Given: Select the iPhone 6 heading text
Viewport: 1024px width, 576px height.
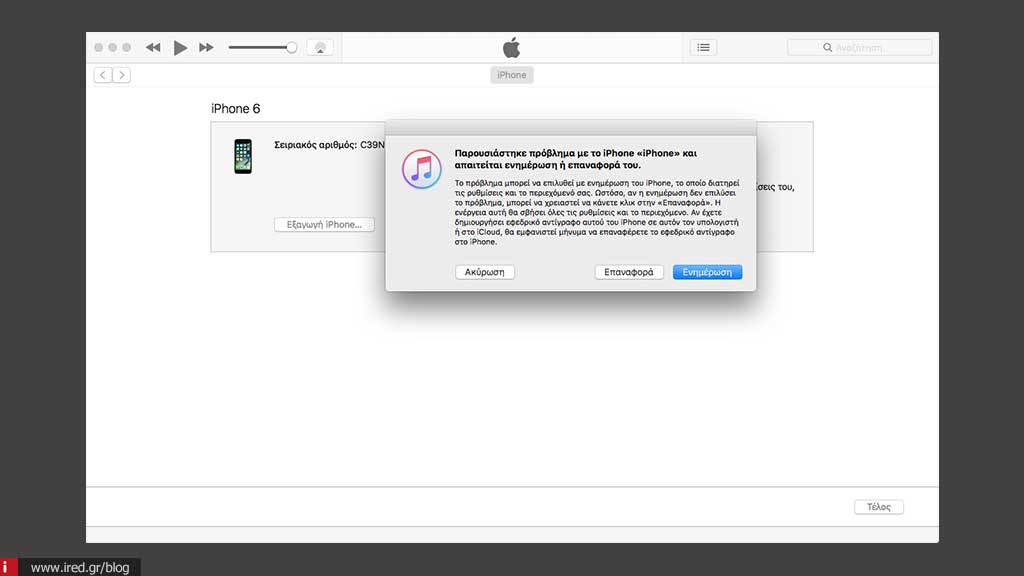Looking at the screenshot, I should [236, 109].
